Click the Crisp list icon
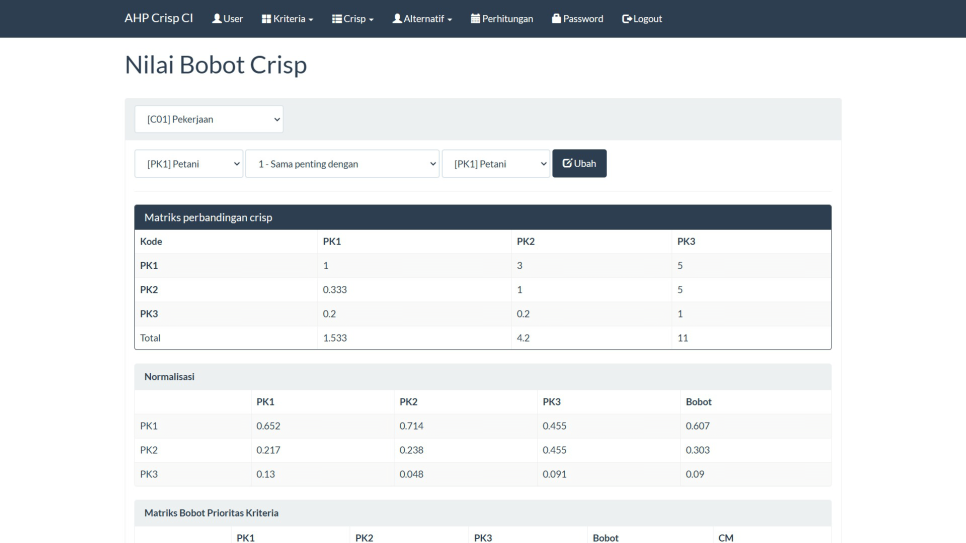Image resolution: width=966 pixels, height=543 pixels. tap(337, 19)
